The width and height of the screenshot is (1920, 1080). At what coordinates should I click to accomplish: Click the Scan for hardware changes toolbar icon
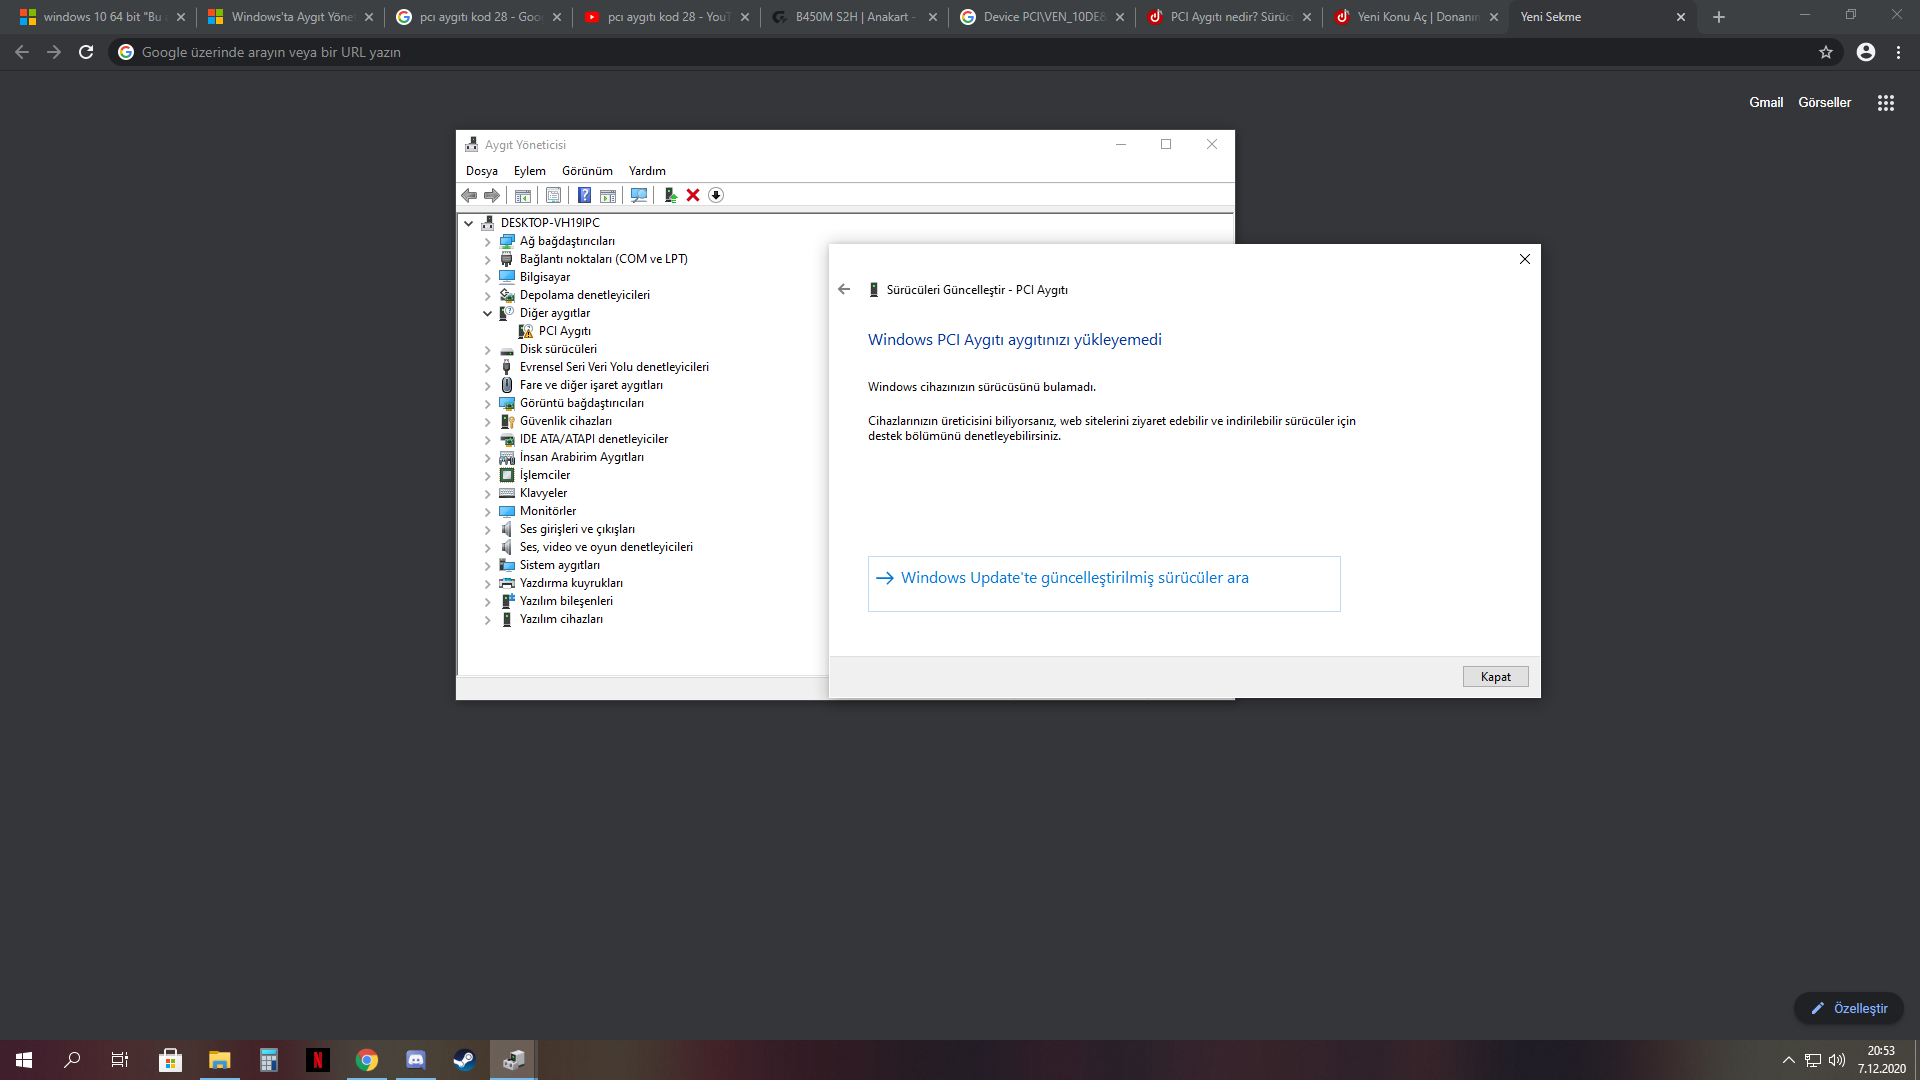tap(639, 195)
